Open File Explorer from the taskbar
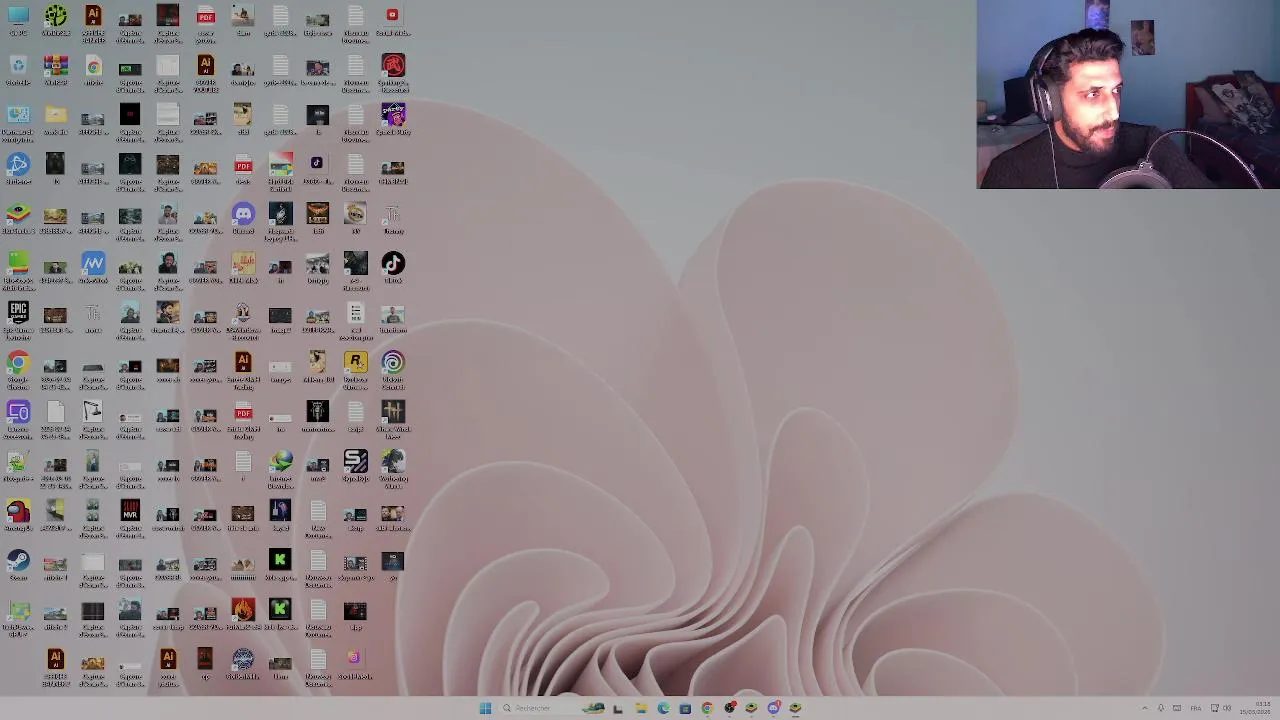Image resolution: width=1280 pixels, height=720 pixels. [641, 708]
